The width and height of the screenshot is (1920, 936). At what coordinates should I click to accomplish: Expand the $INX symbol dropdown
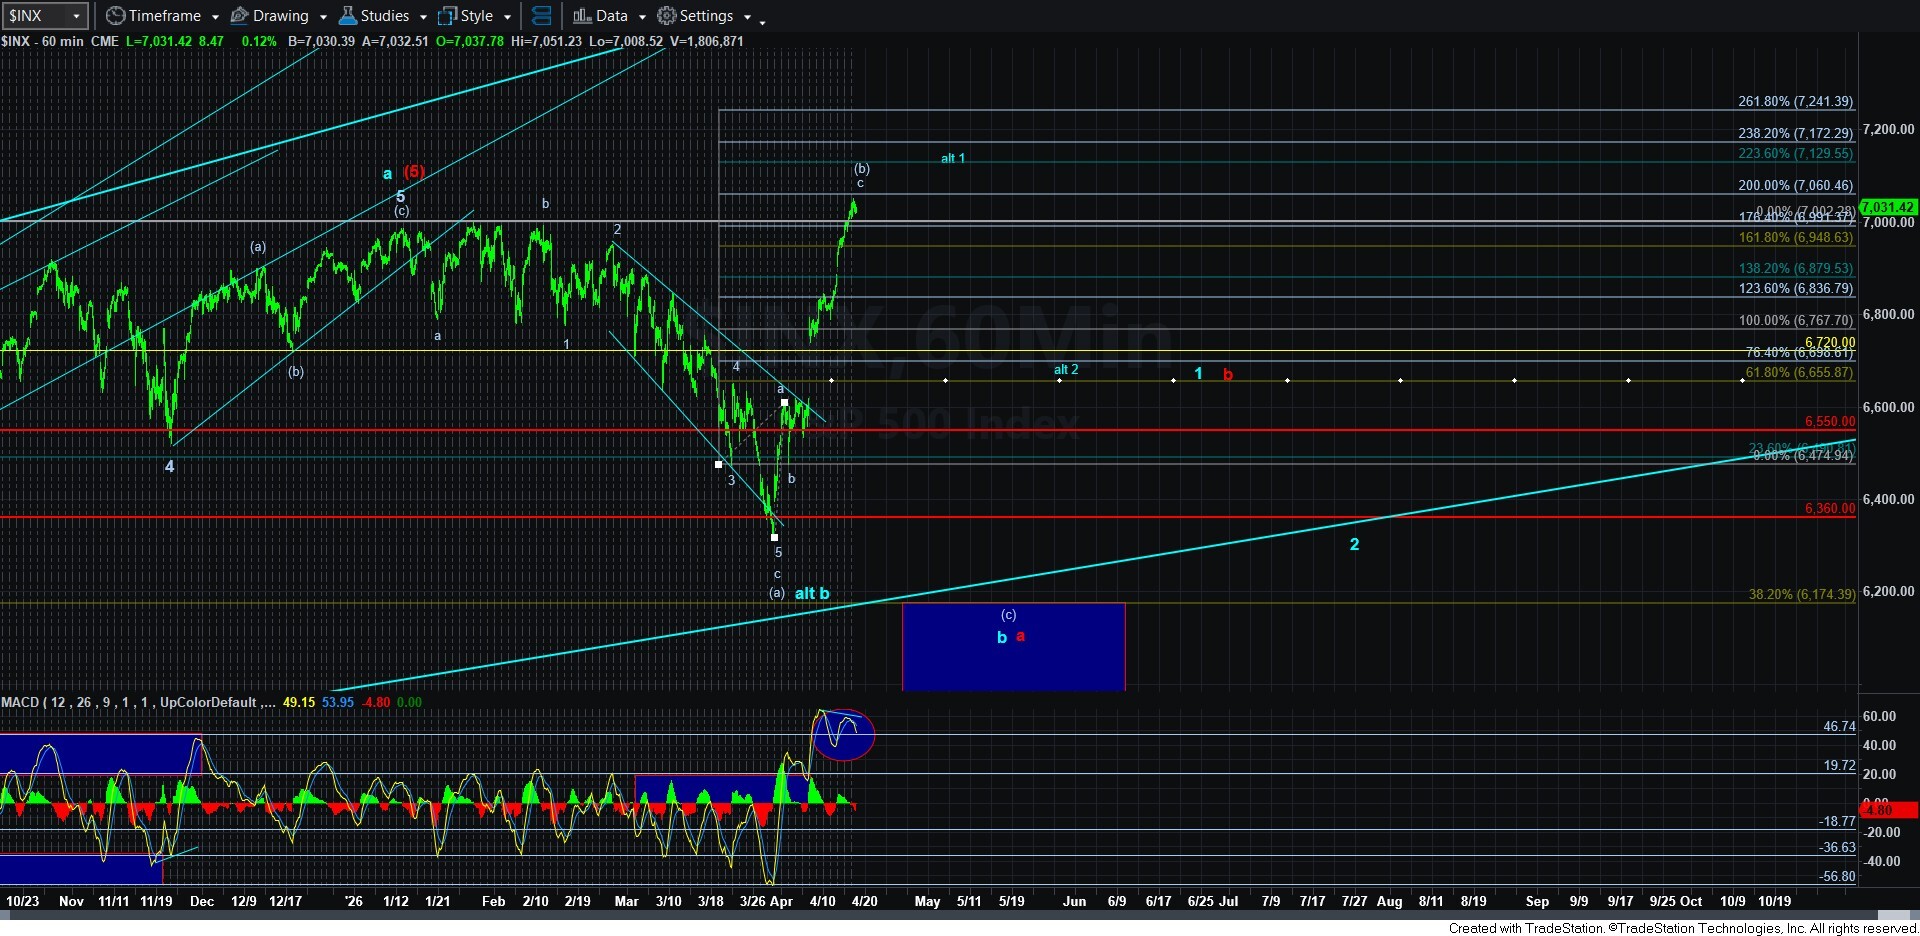coord(75,16)
